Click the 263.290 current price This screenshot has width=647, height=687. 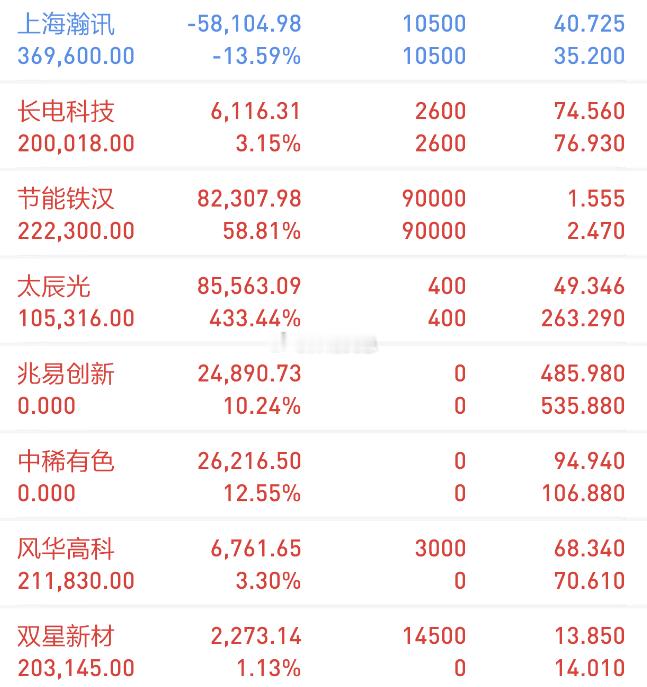pyautogui.click(x=583, y=319)
